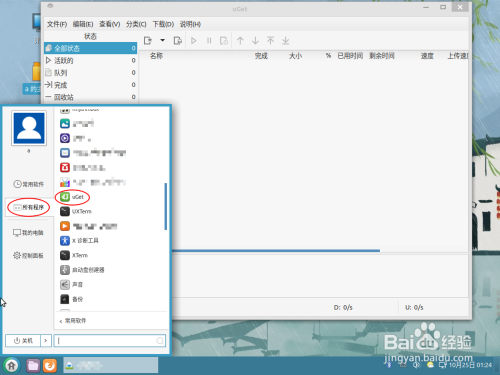This screenshot has width=500, height=375.
Task: Open the 编辑(E) menu
Action: pos(83,24)
